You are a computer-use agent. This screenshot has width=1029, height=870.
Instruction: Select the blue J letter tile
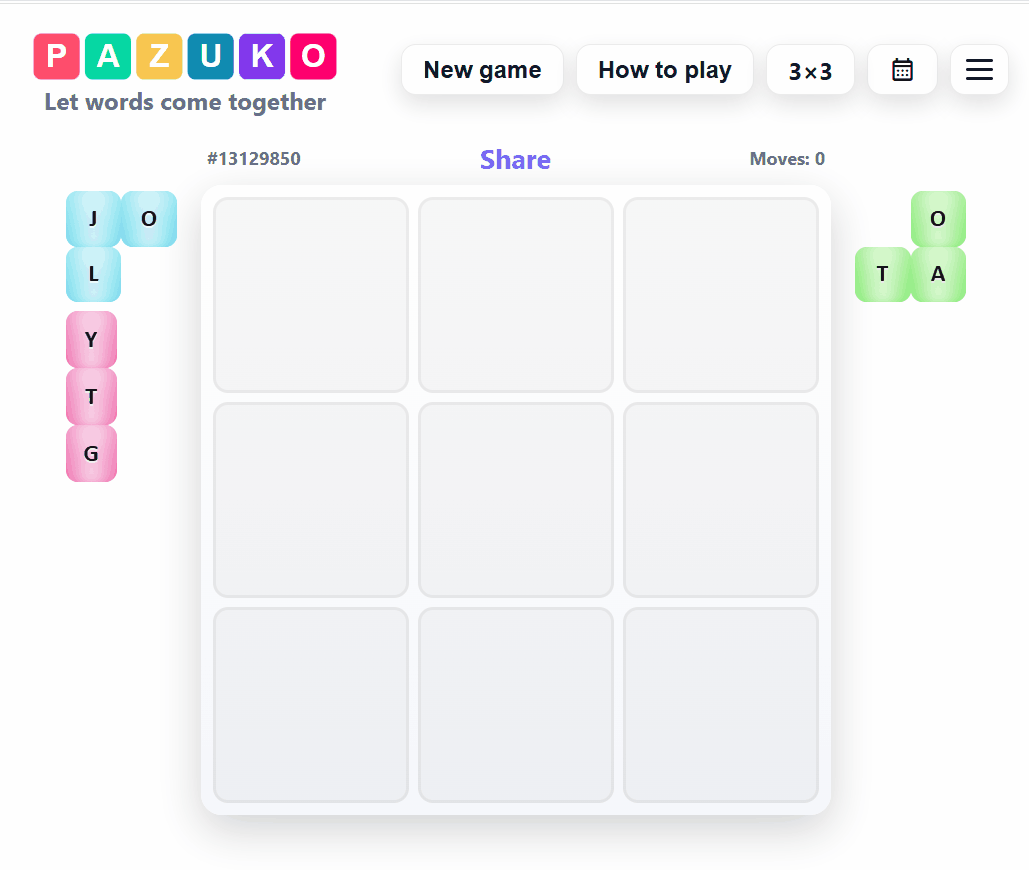point(93,219)
